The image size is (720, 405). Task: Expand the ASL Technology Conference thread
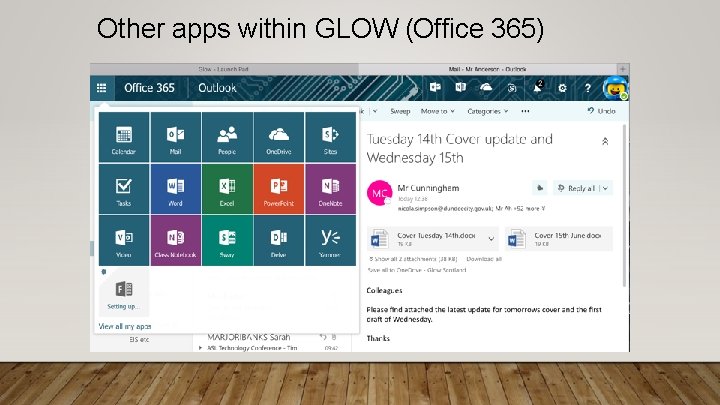pos(200,348)
